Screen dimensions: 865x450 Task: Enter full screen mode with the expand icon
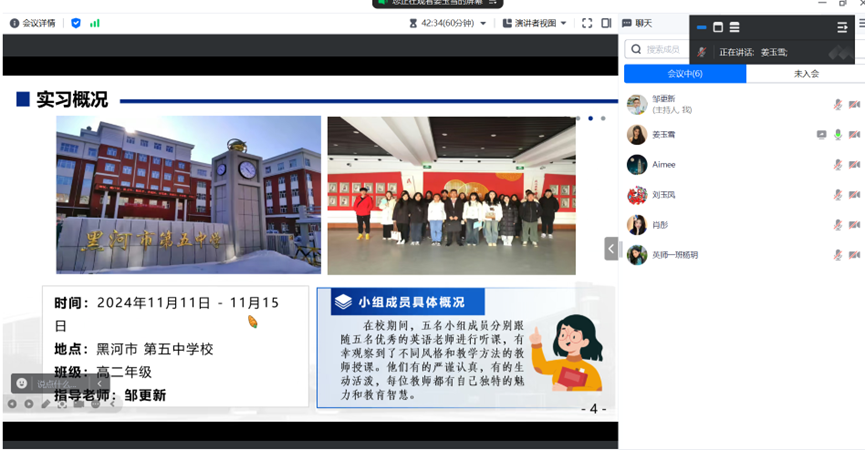coord(587,23)
